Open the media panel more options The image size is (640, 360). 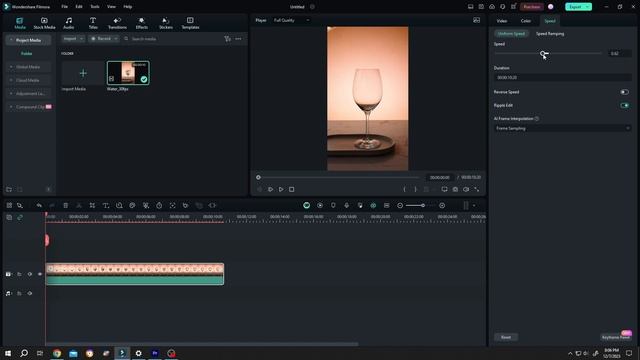click(x=238, y=39)
